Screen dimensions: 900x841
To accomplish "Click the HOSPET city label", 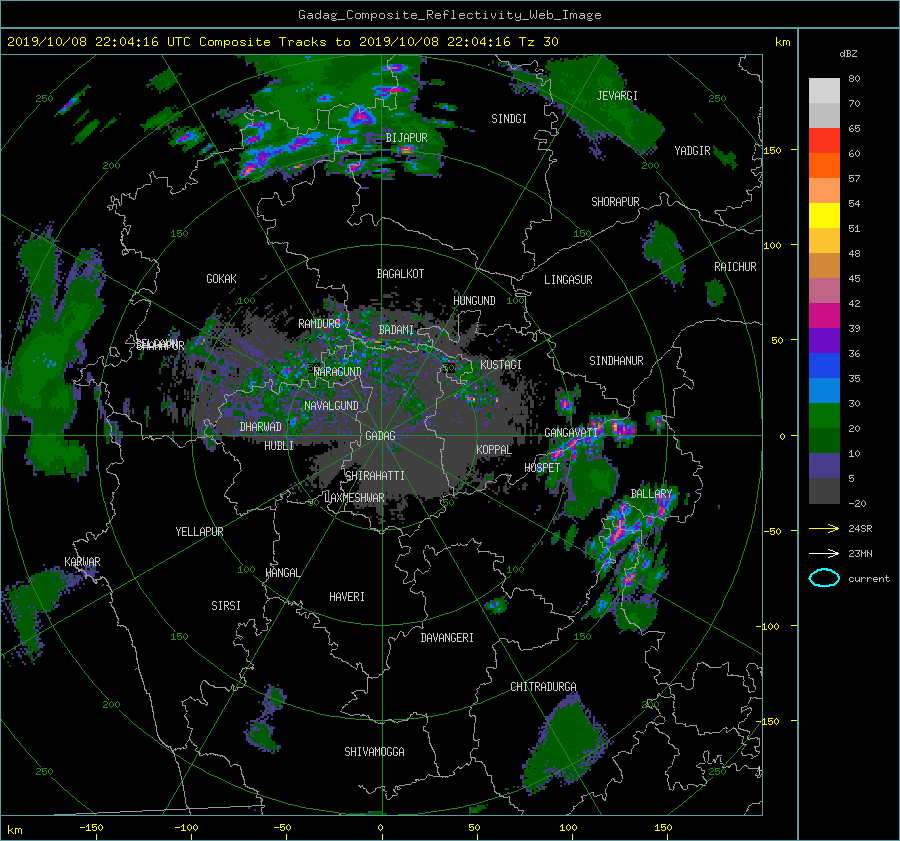I will (542, 468).
